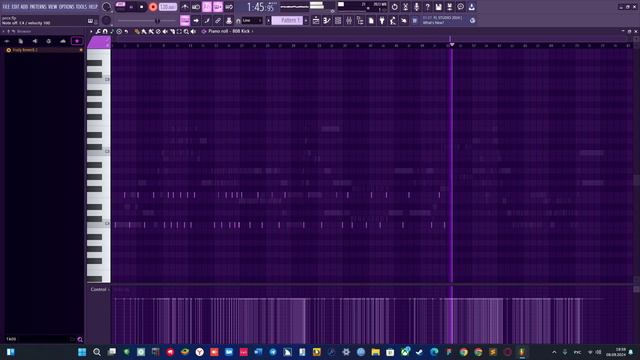Open the playlist window icon

coord(316,20)
